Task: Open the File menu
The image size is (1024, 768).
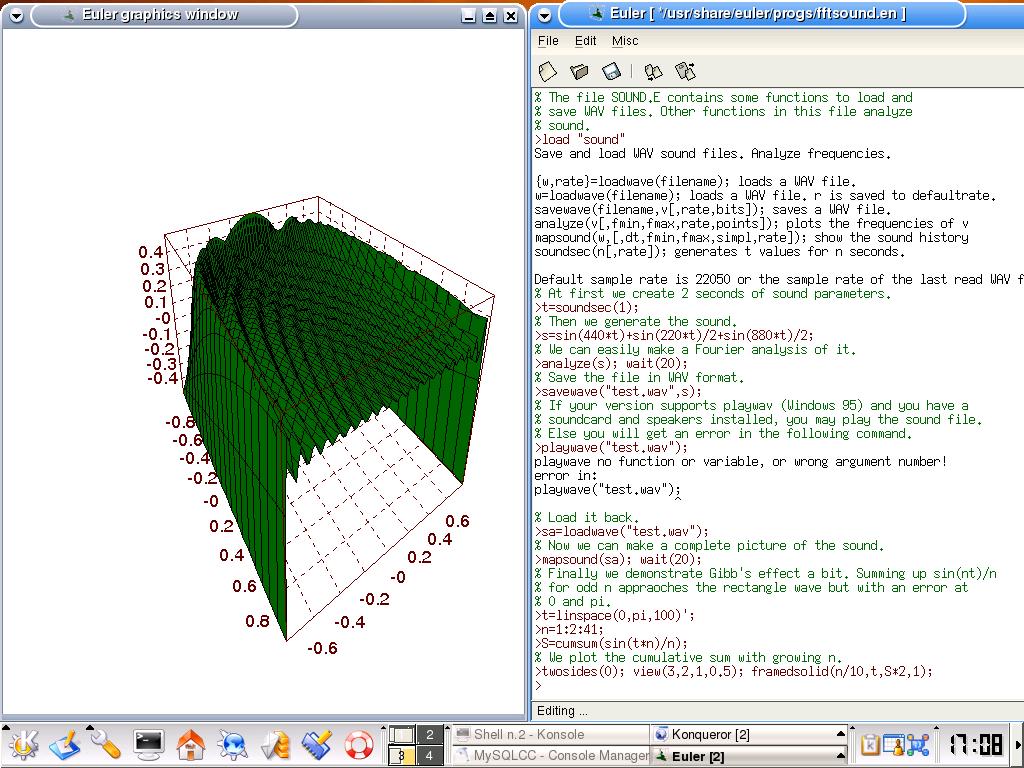Action: 548,40
